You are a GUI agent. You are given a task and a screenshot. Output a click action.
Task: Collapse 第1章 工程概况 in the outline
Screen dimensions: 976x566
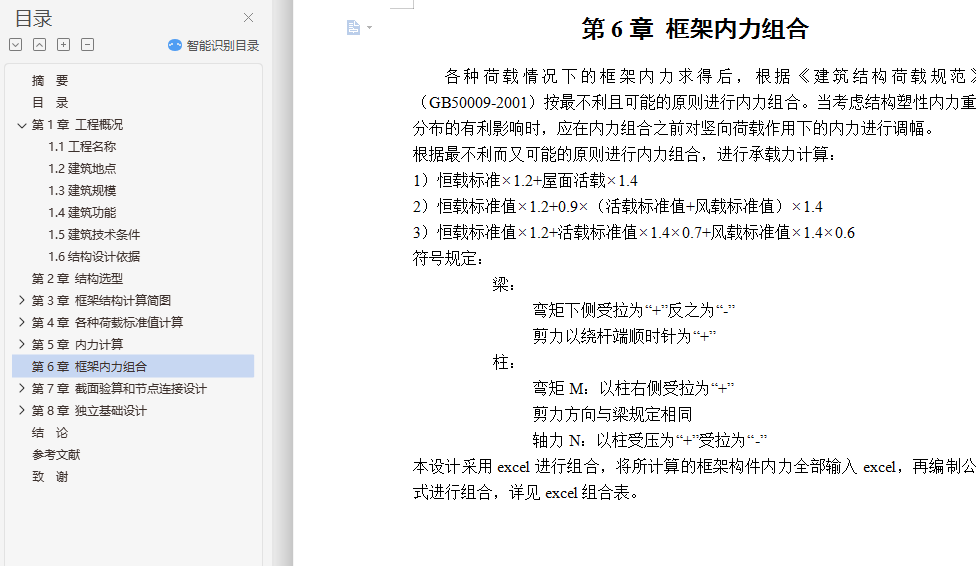(22, 125)
